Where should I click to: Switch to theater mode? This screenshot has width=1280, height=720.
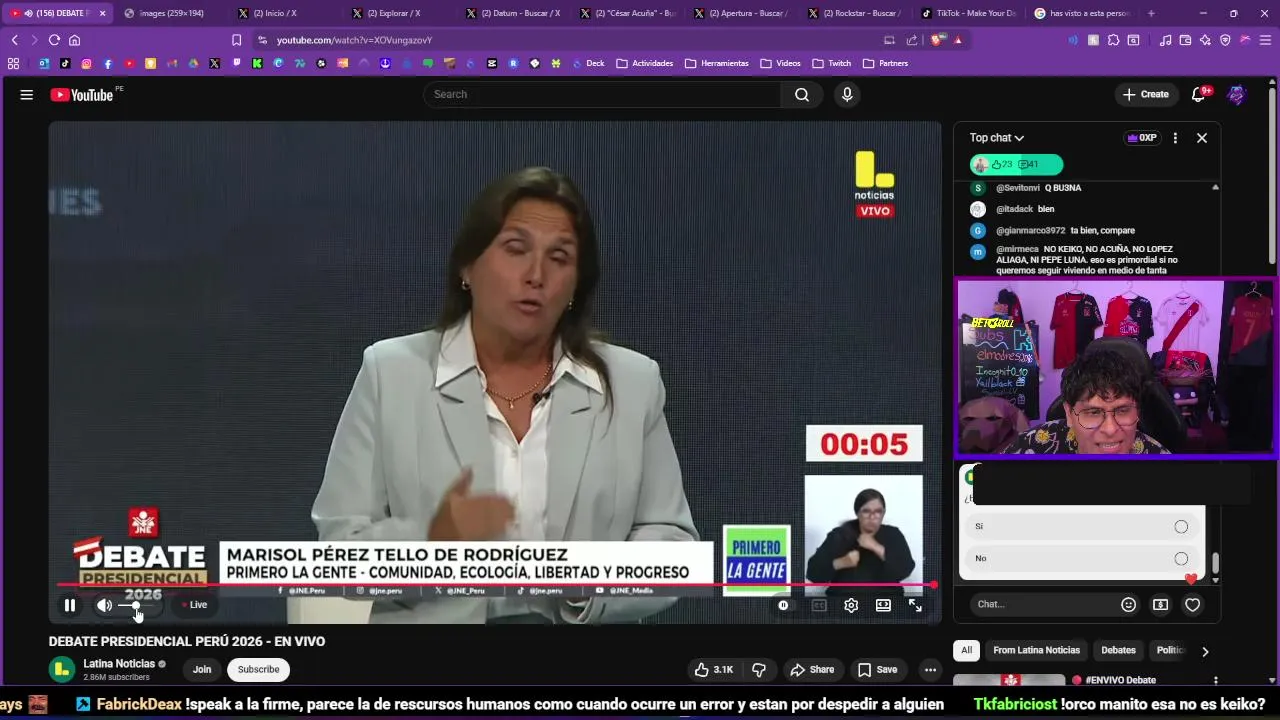point(883,605)
